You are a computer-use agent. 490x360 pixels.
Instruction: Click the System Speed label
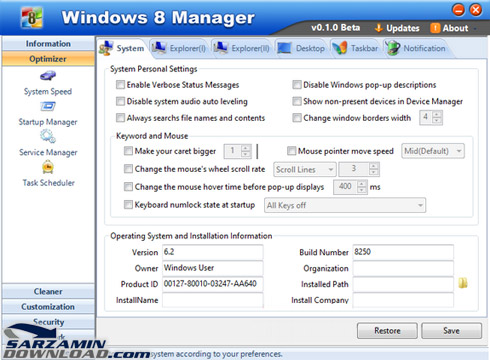point(48,91)
